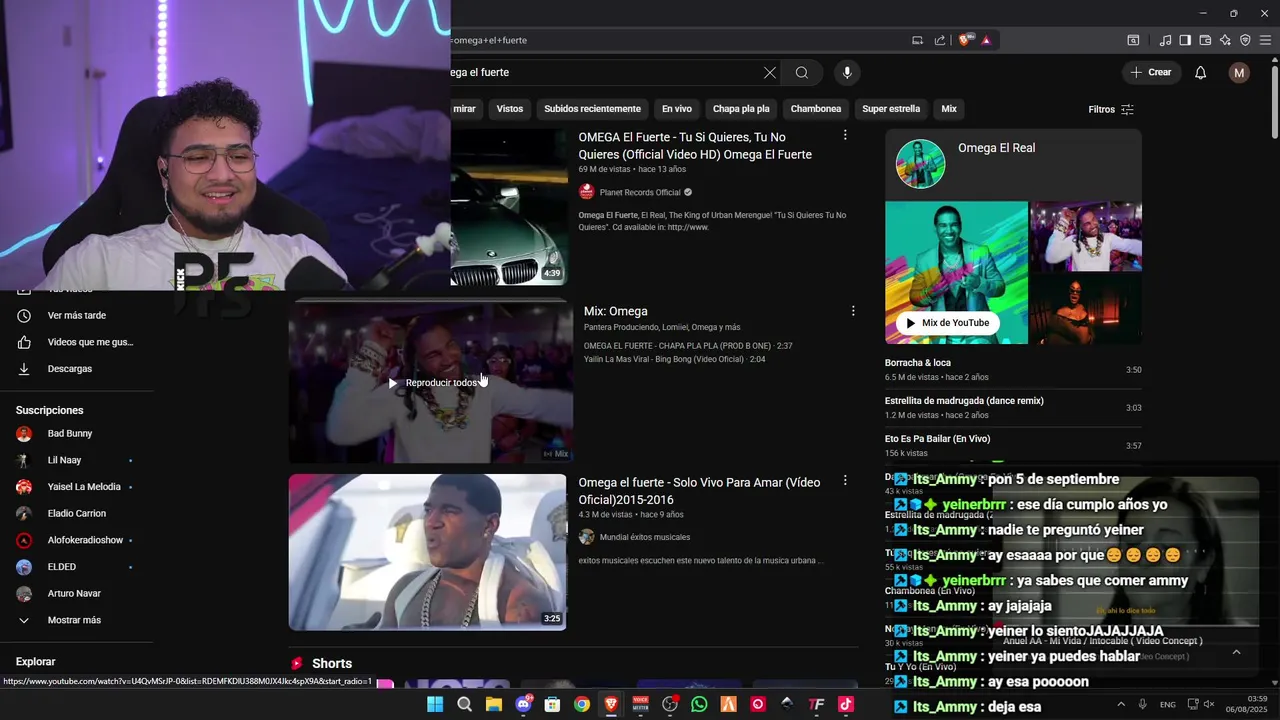This screenshot has width=1280, height=720.
Task: Click Reproducir todos on Mix thumbnail
Action: coord(433,383)
